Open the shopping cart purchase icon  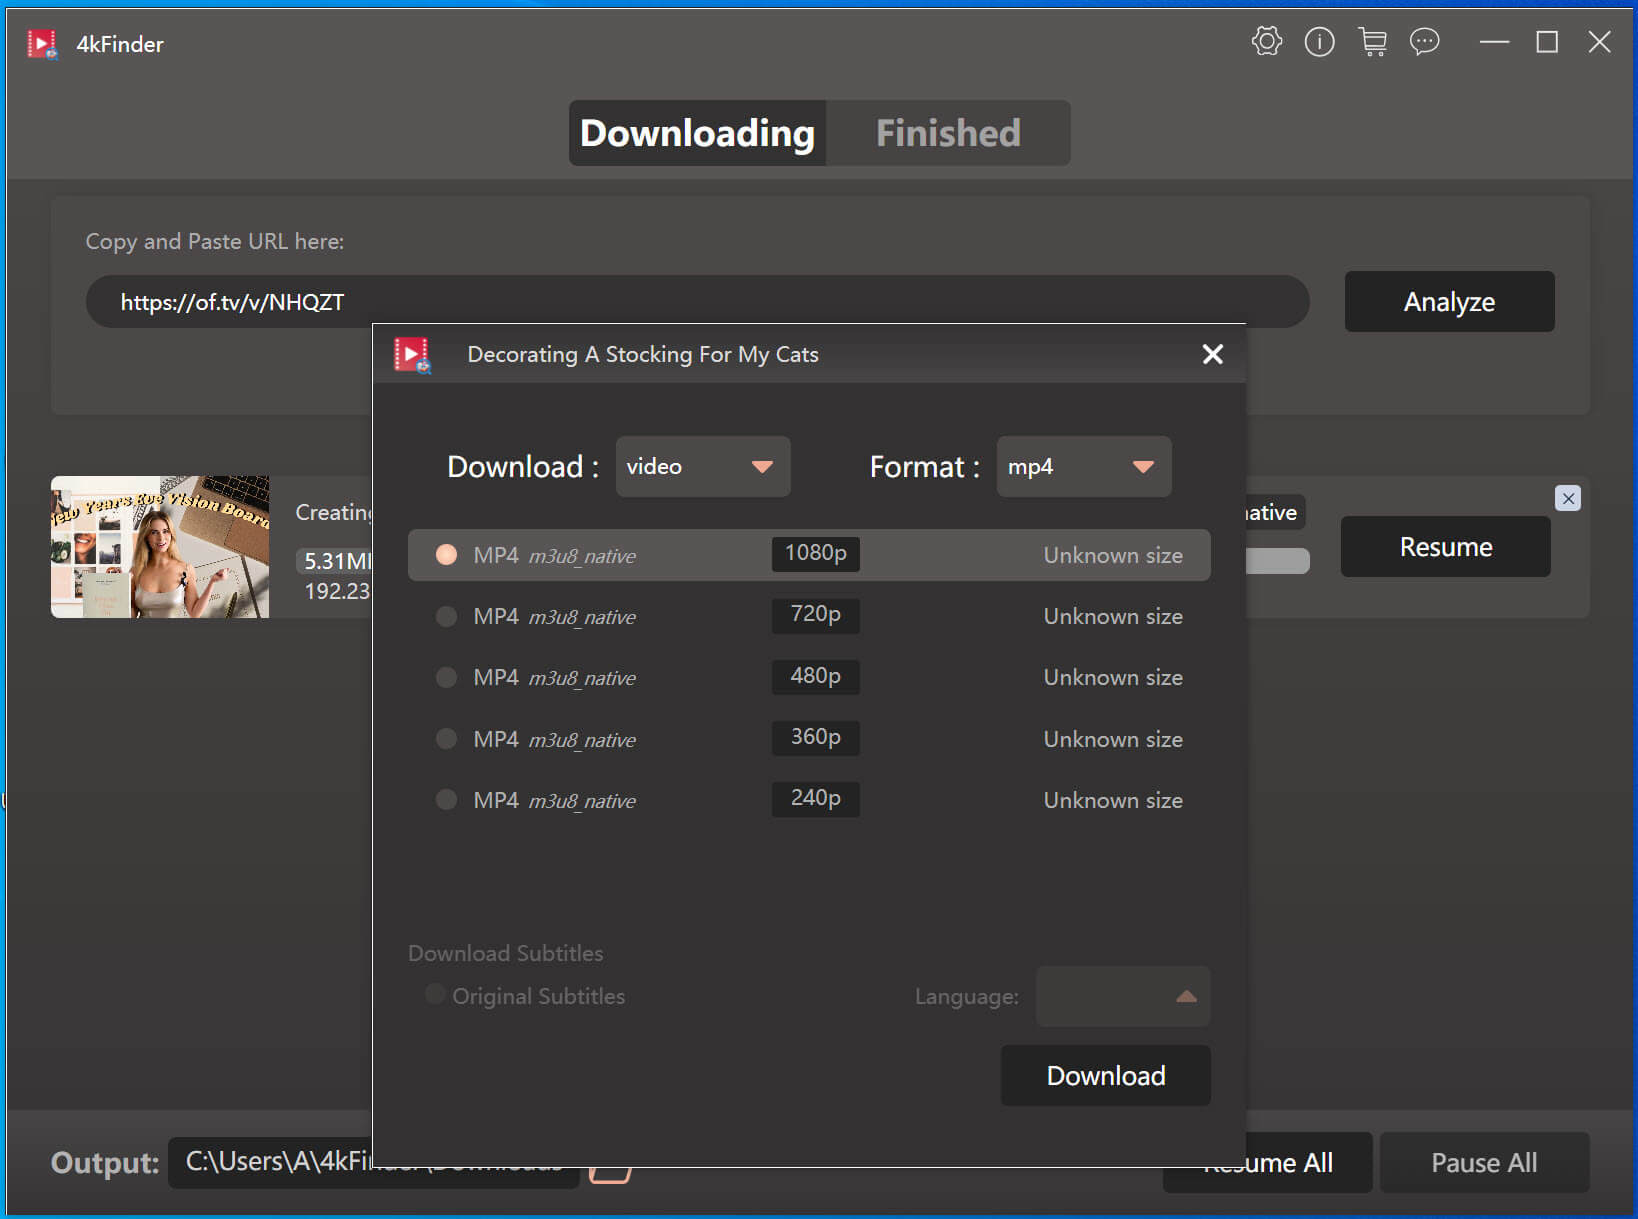[x=1372, y=42]
